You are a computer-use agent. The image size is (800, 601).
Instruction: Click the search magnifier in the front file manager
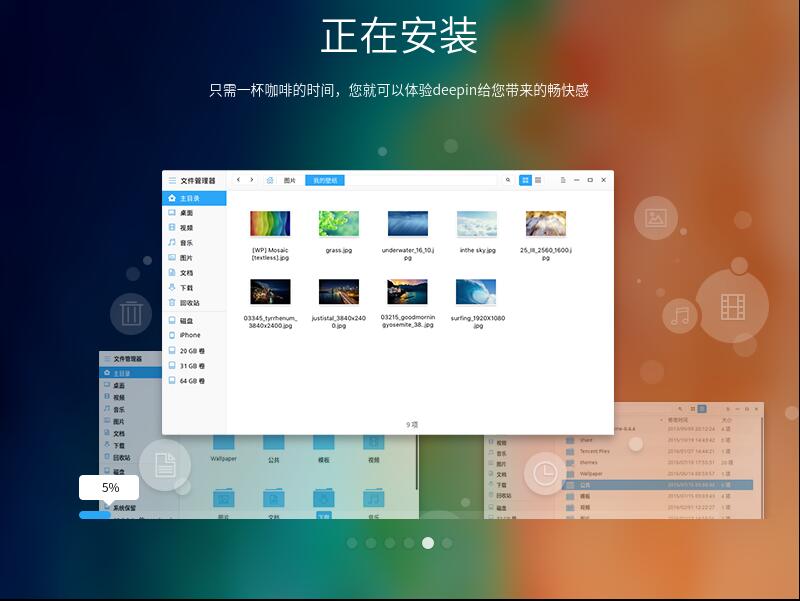[x=508, y=180]
